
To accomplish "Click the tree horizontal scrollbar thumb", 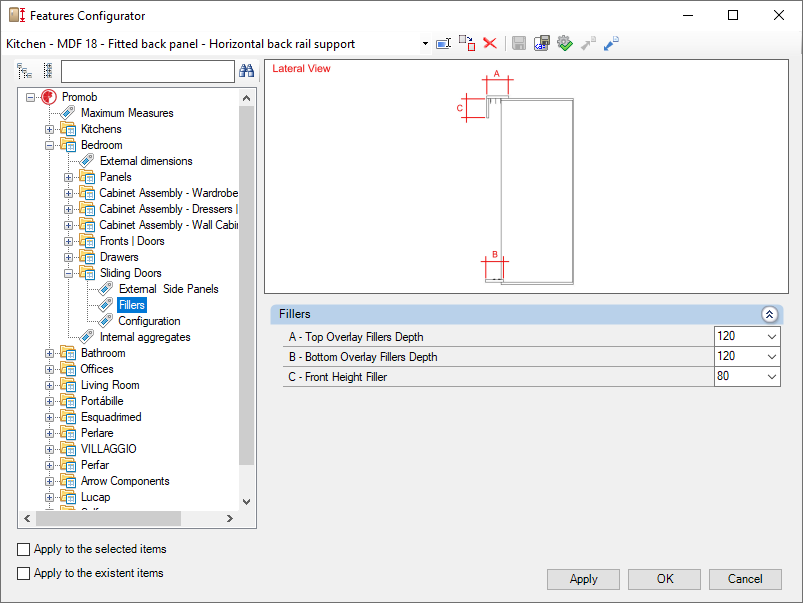I will (108, 518).
